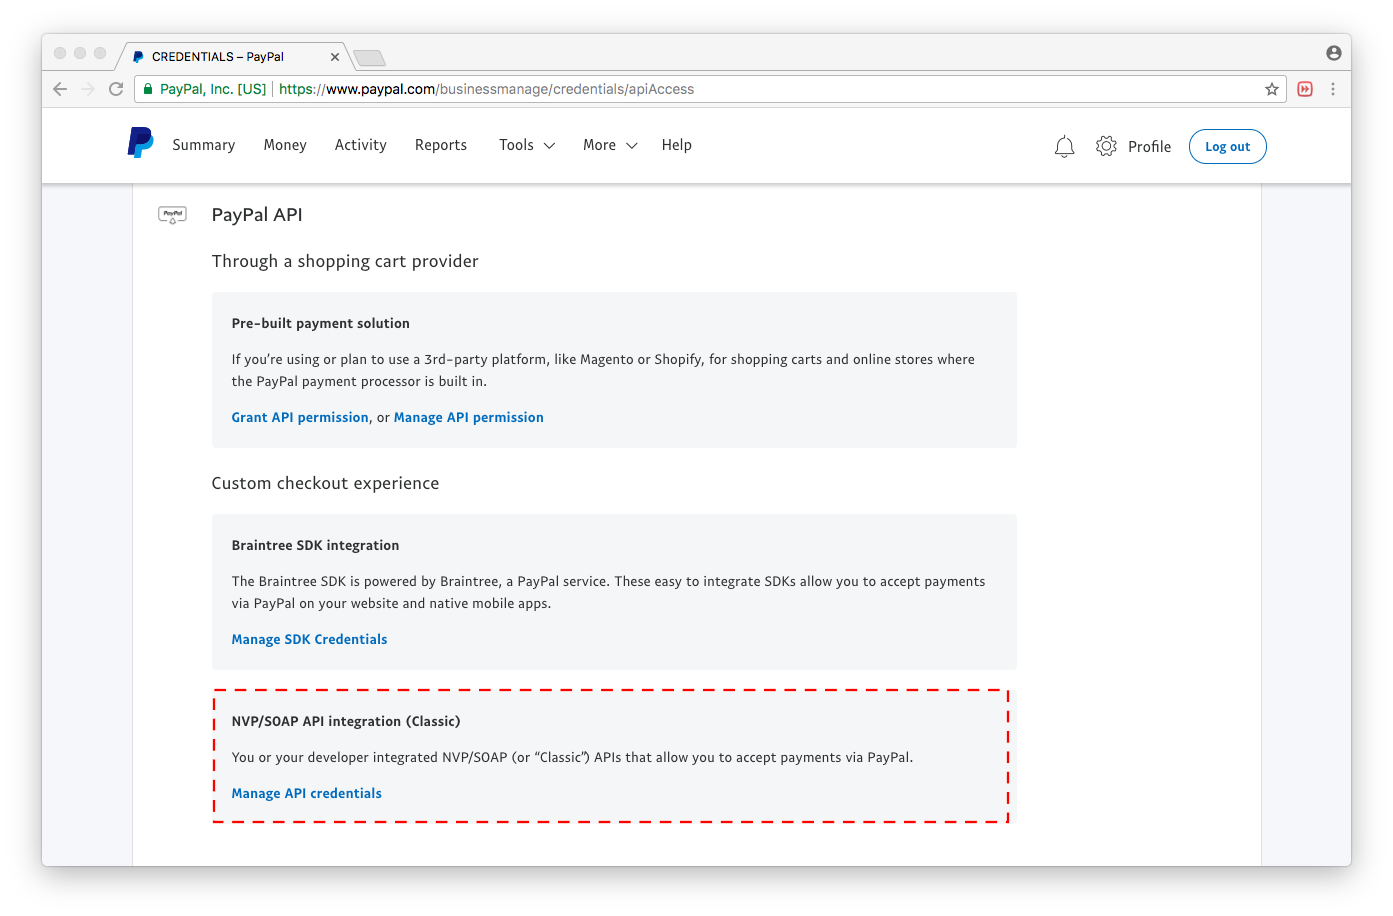Viewport: 1393px width, 916px height.
Task: Open the Chrome user profile icon
Action: click(x=1334, y=53)
